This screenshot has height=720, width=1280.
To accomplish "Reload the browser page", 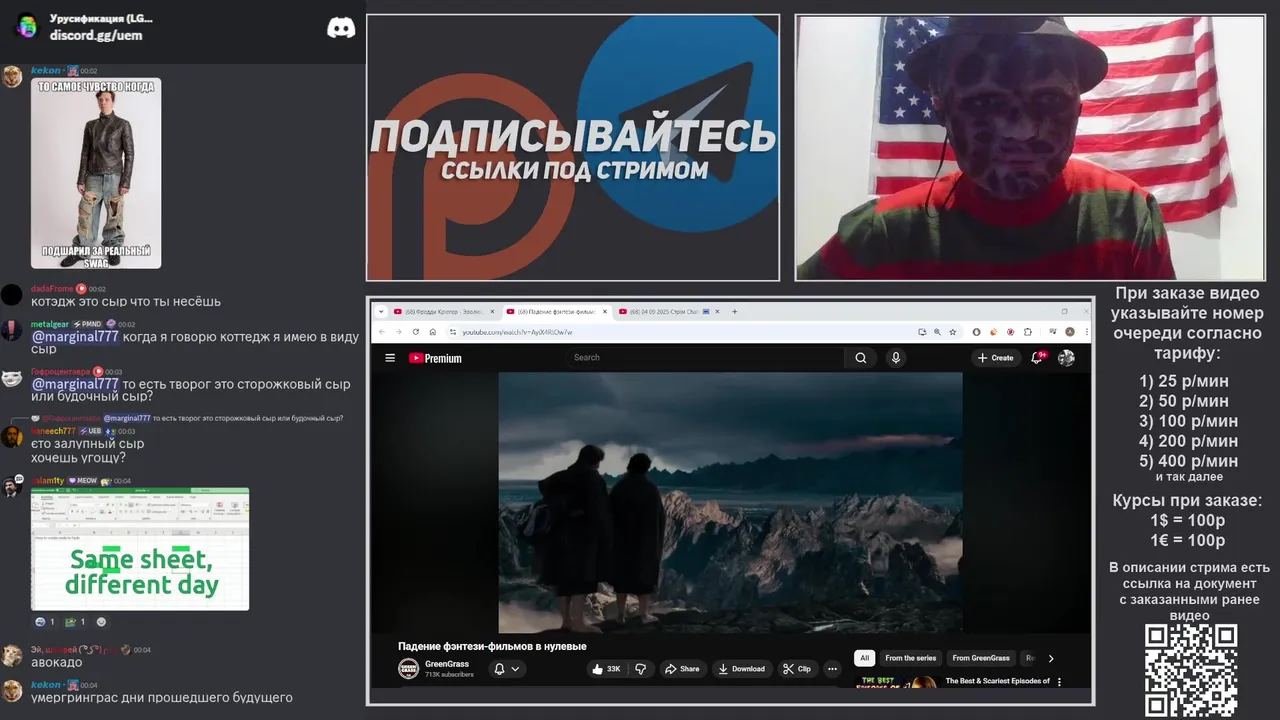I will (x=416, y=331).
